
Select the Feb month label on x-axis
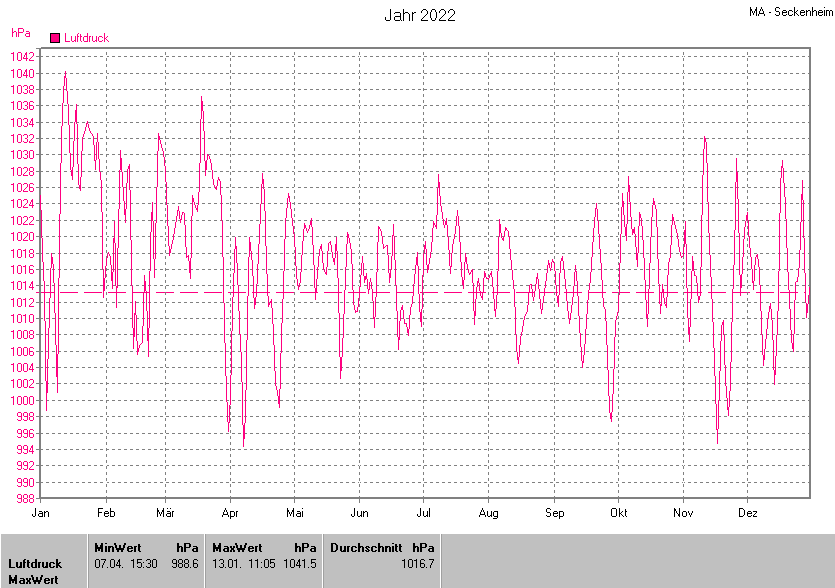click(x=106, y=513)
